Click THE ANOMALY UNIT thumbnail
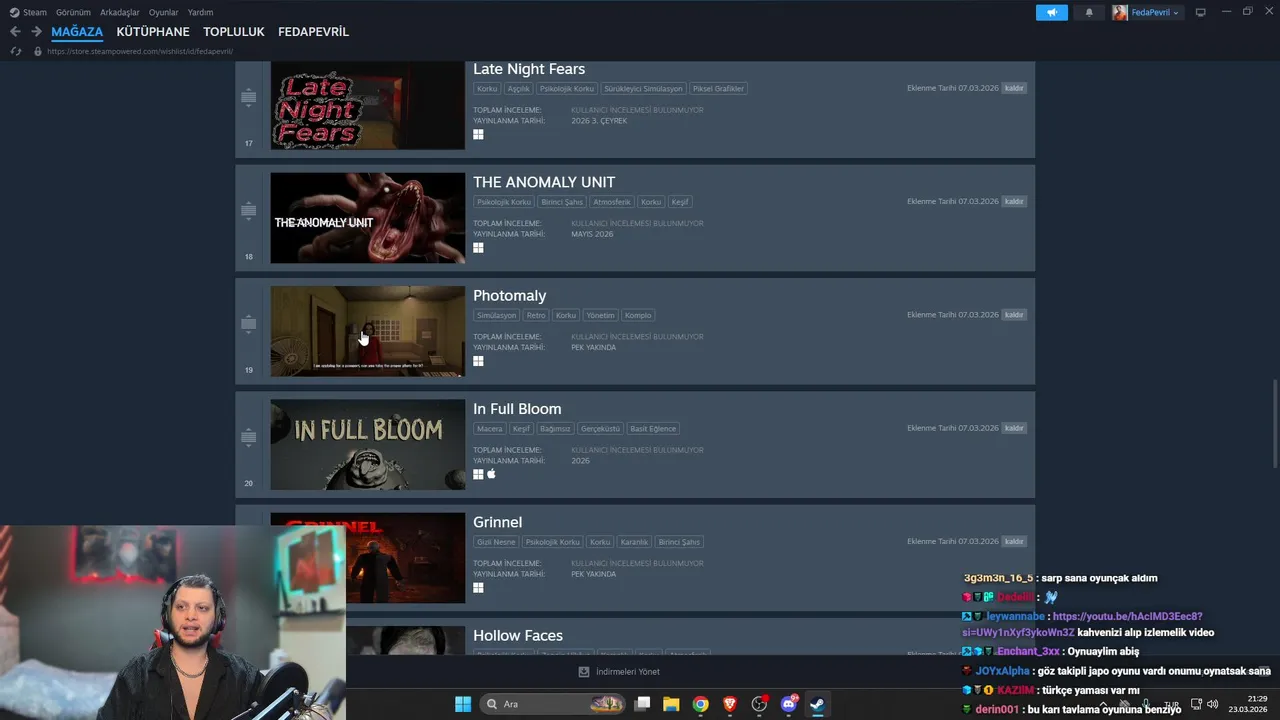Image resolution: width=1280 pixels, height=720 pixels. pos(367,218)
